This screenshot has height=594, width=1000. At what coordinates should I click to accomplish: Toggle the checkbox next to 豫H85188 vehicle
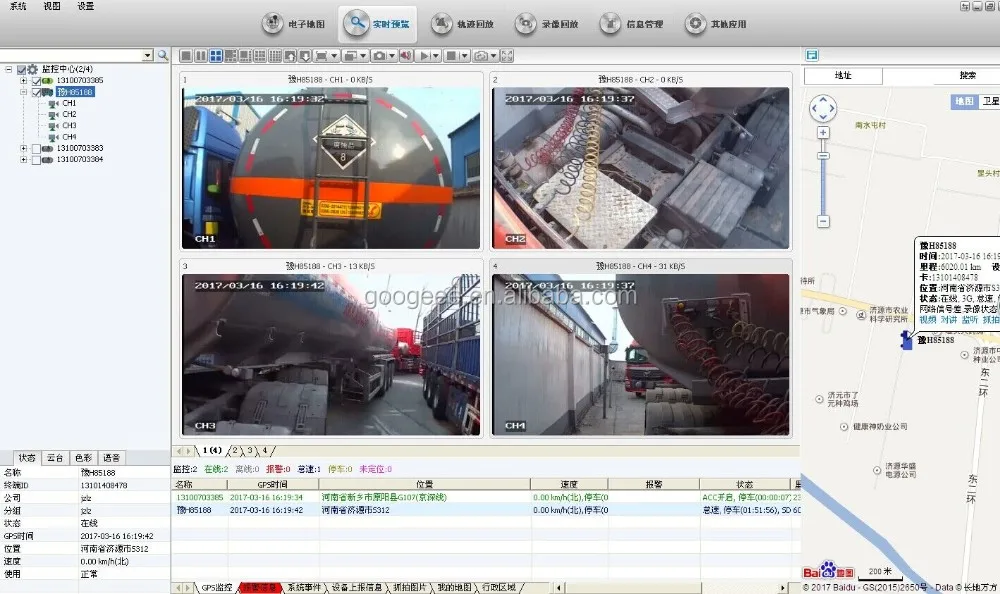[35, 91]
